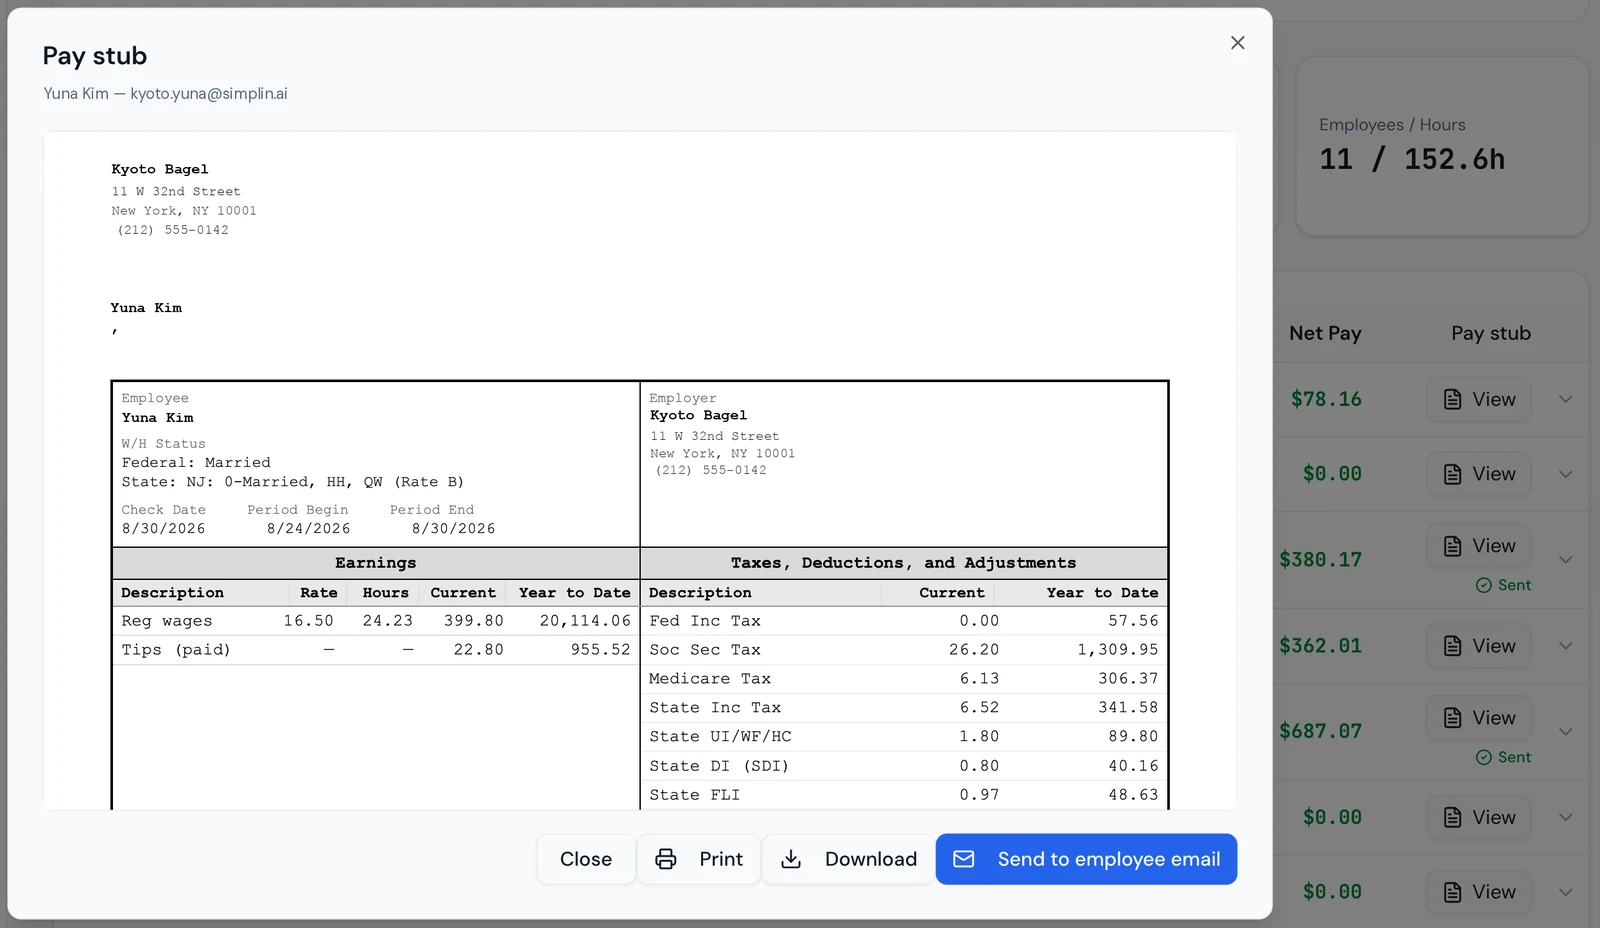Click Reg wages year to date 20,114.06
Viewport: 1600px width, 928px height.
coord(585,621)
